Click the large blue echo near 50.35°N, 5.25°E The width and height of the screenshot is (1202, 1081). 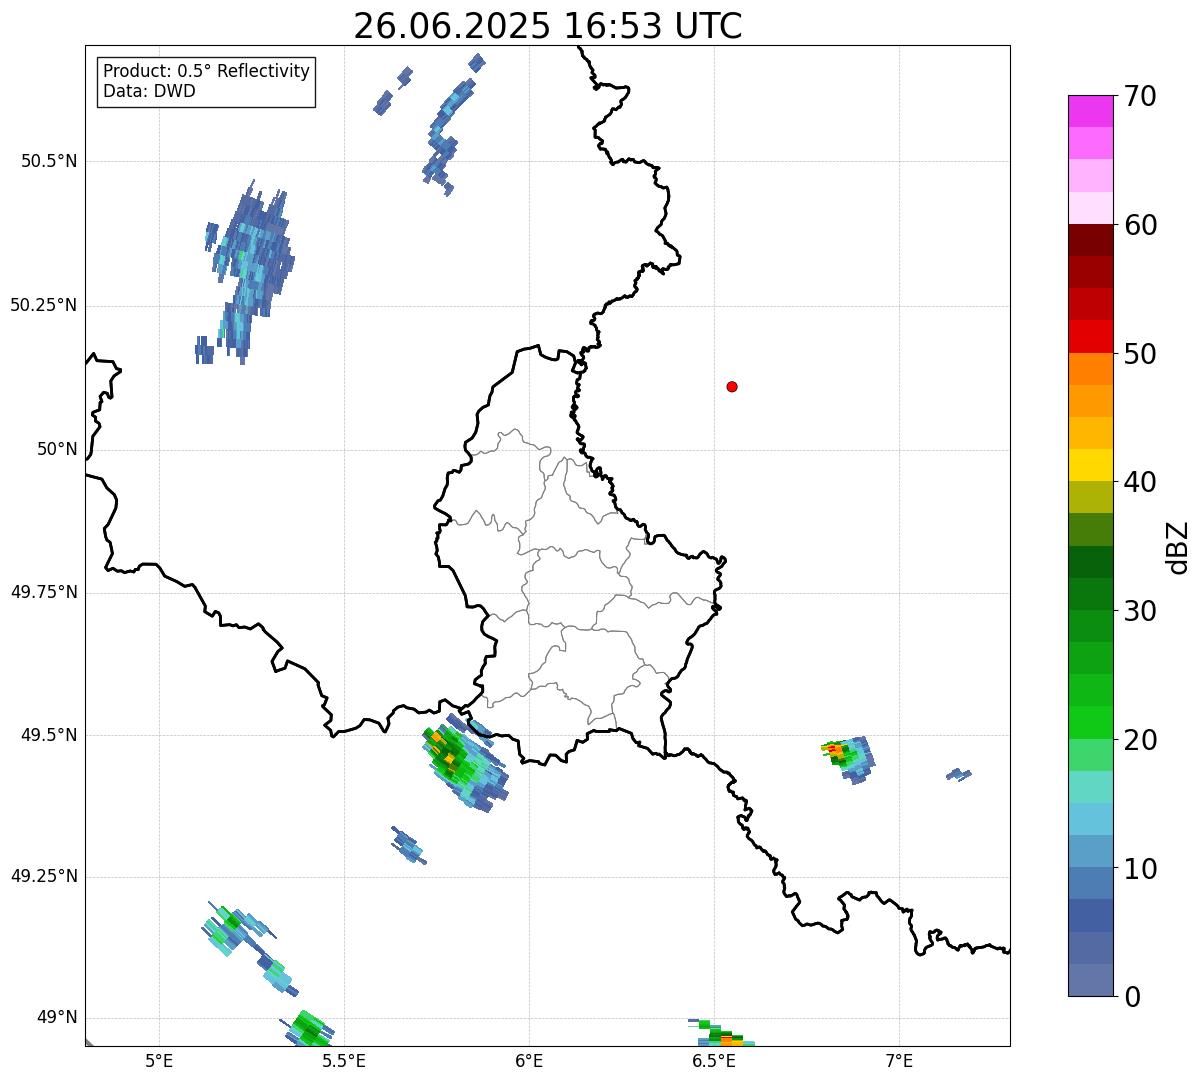tap(246, 270)
